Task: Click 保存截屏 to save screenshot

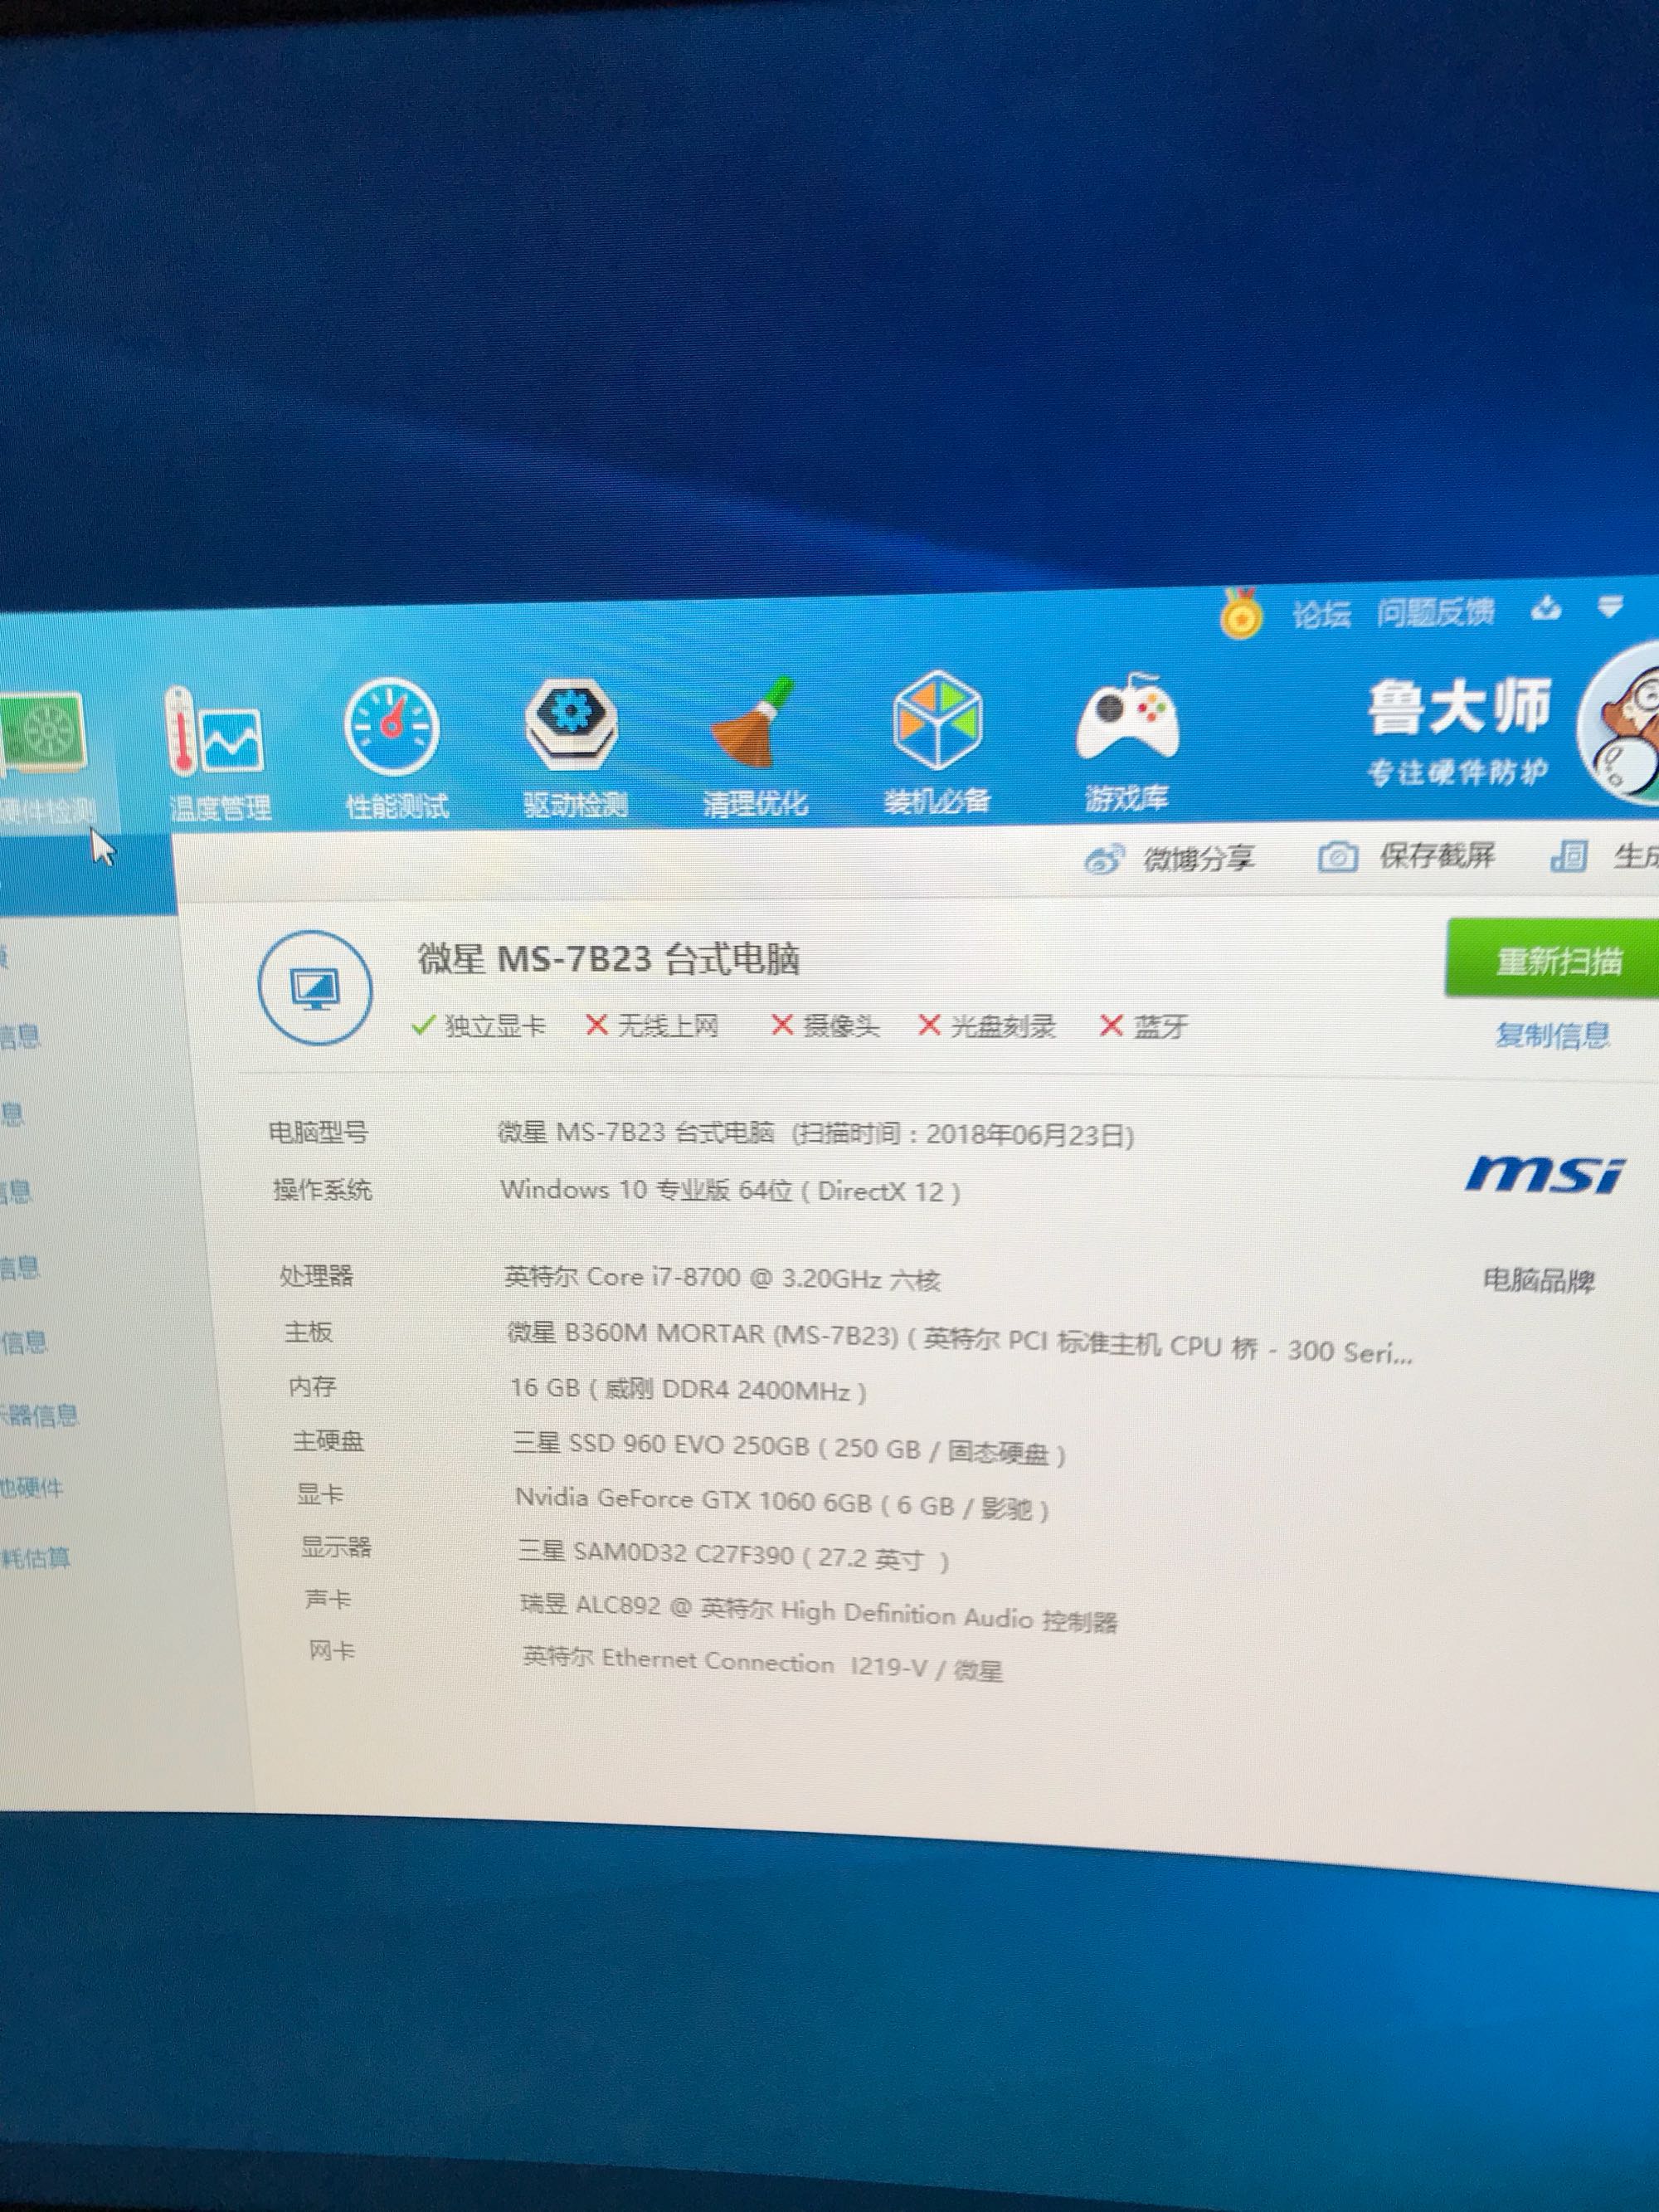Action: [1436, 855]
